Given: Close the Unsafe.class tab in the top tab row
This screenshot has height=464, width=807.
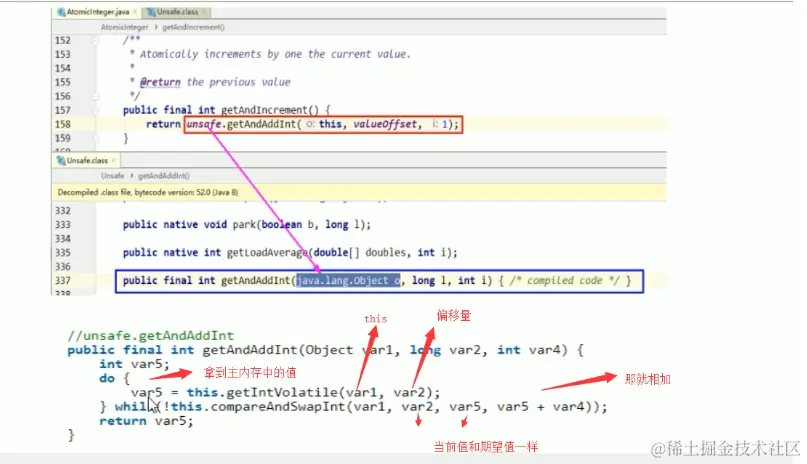Looking at the screenshot, I should (x=204, y=12).
